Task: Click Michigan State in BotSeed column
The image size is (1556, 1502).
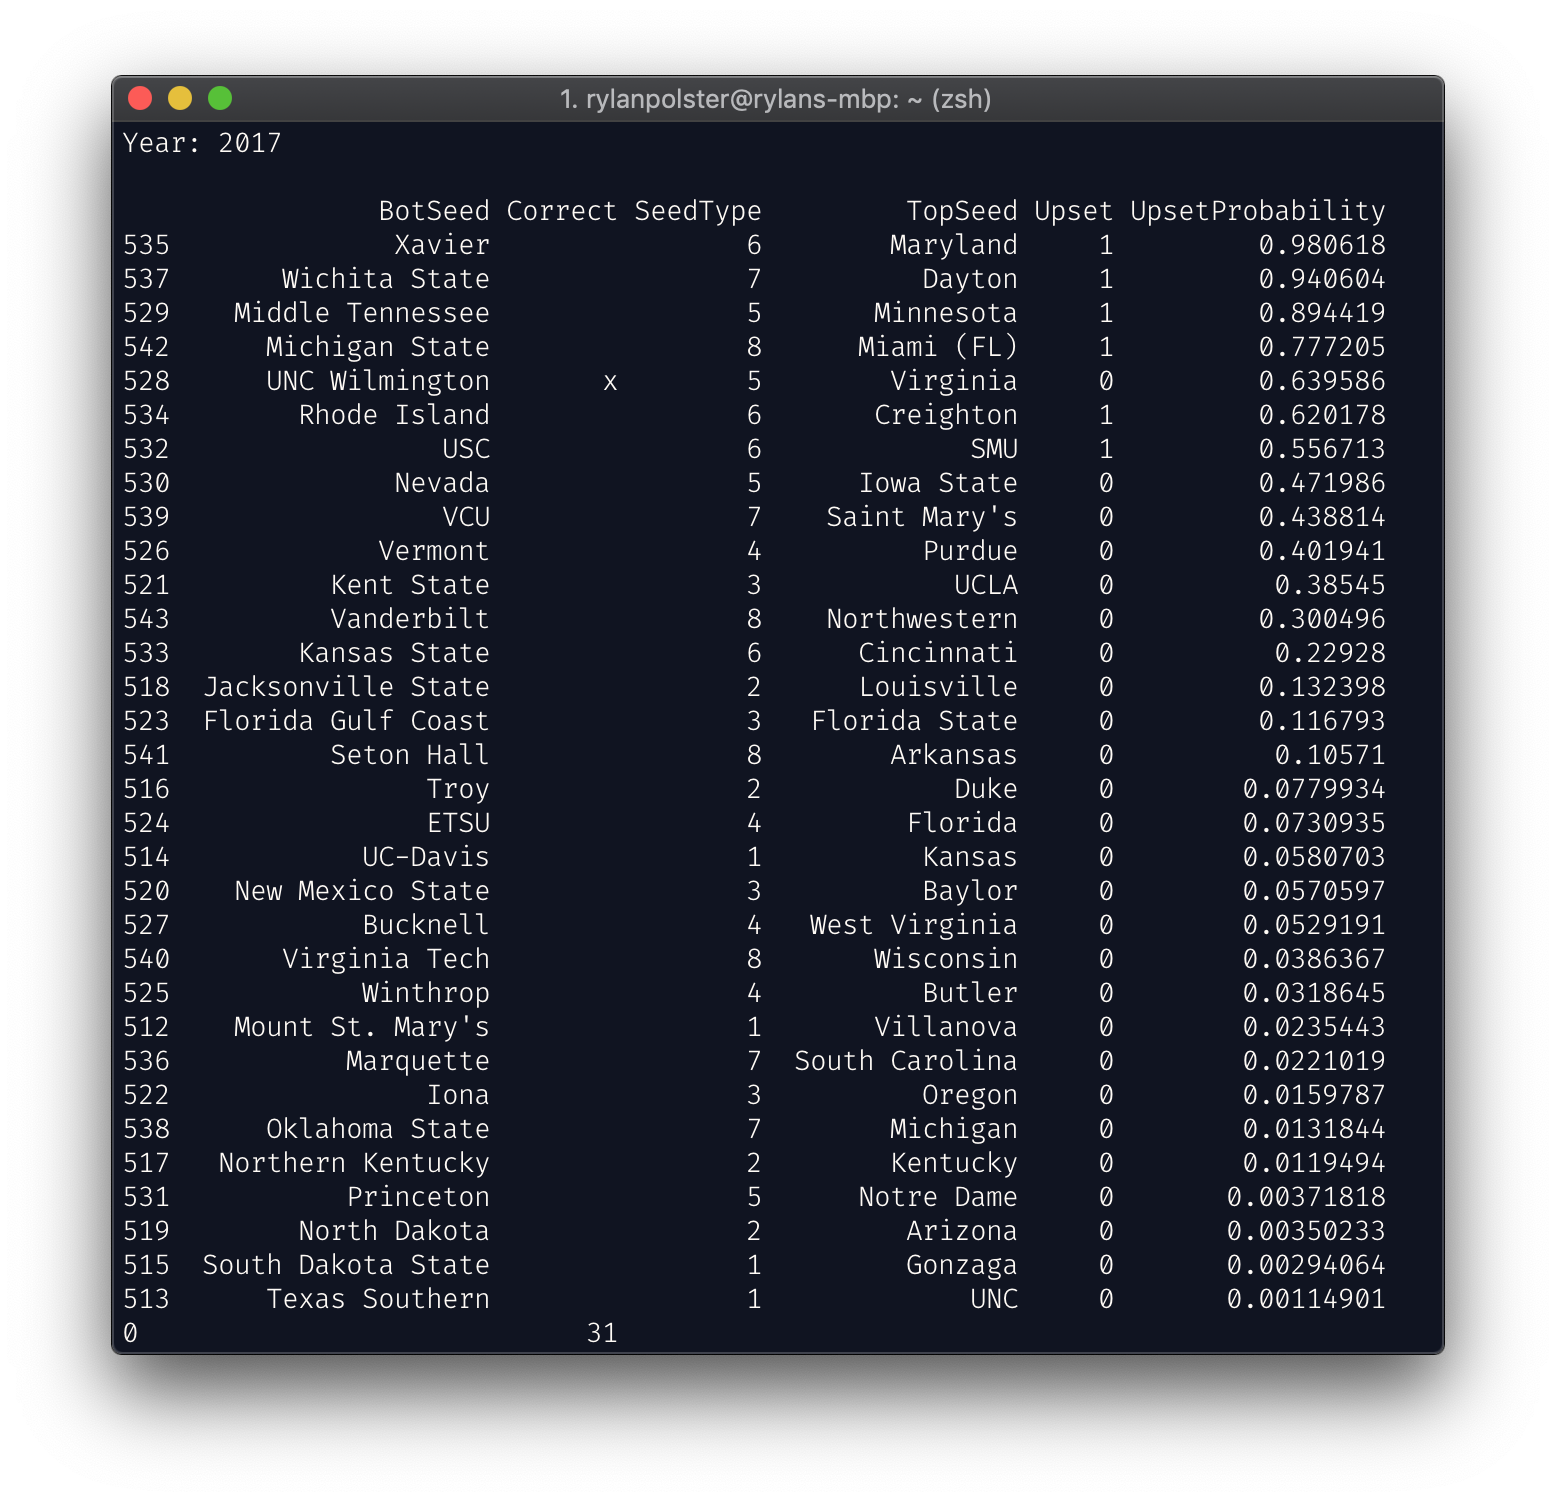Action: [378, 347]
